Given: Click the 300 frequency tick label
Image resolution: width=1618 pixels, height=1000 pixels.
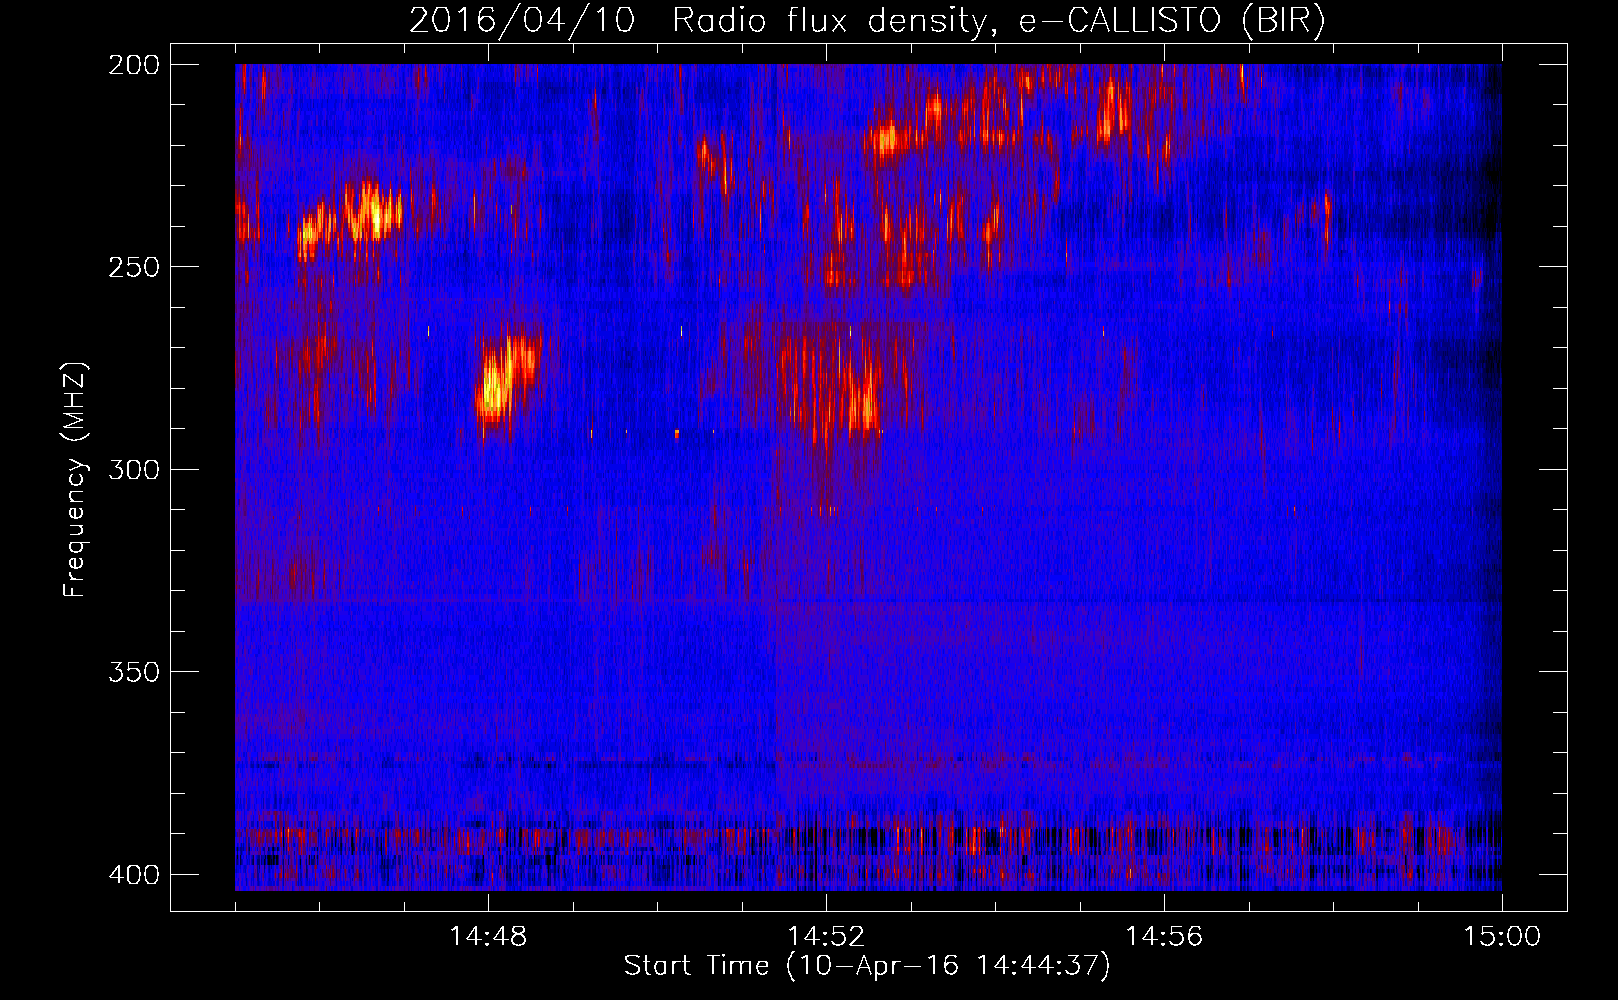Looking at the screenshot, I should pyautogui.click(x=133, y=469).
